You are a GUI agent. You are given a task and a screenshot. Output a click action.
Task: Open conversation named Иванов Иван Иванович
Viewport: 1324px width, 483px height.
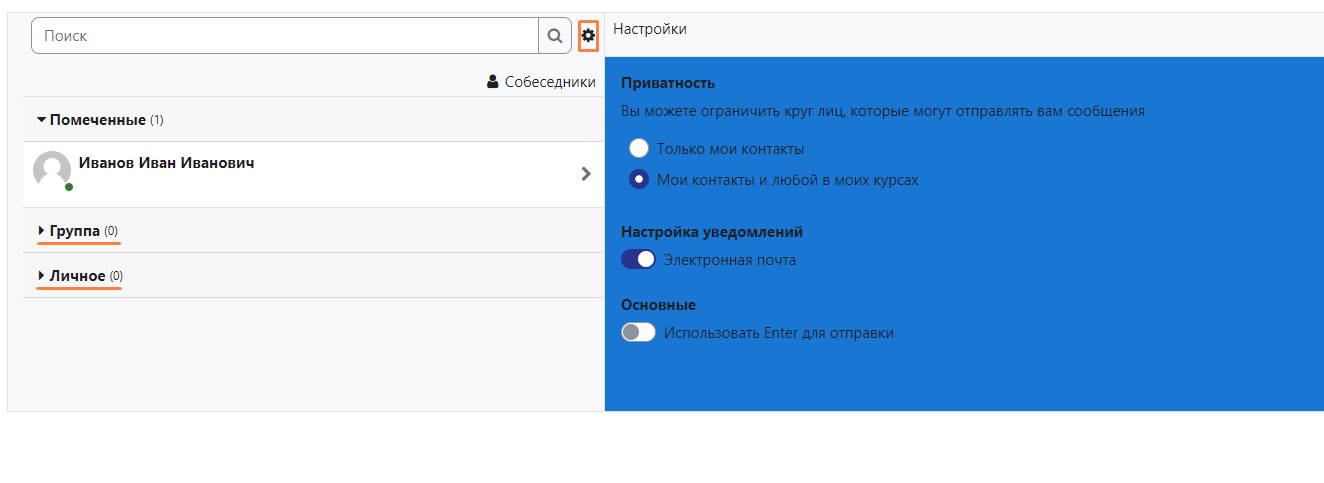(166, 163)
